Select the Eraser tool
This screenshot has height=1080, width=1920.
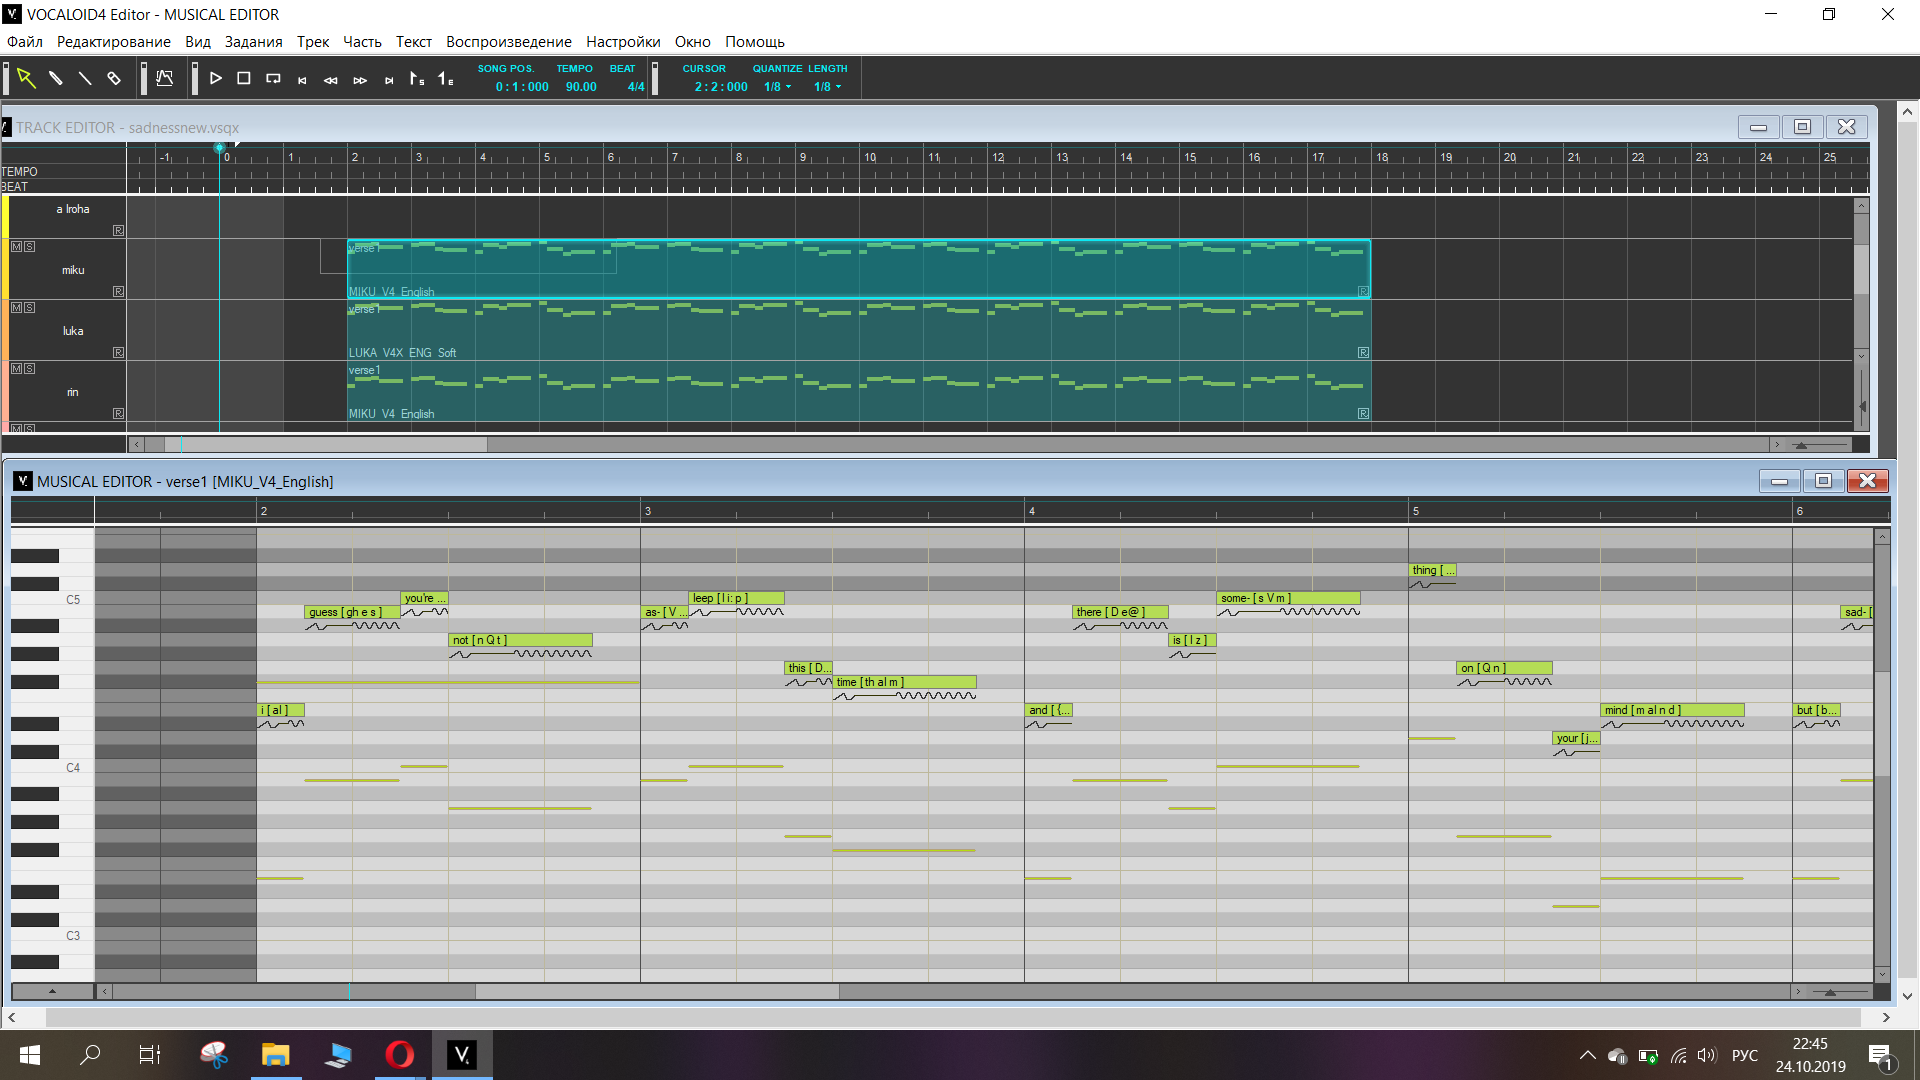[114, 78]
